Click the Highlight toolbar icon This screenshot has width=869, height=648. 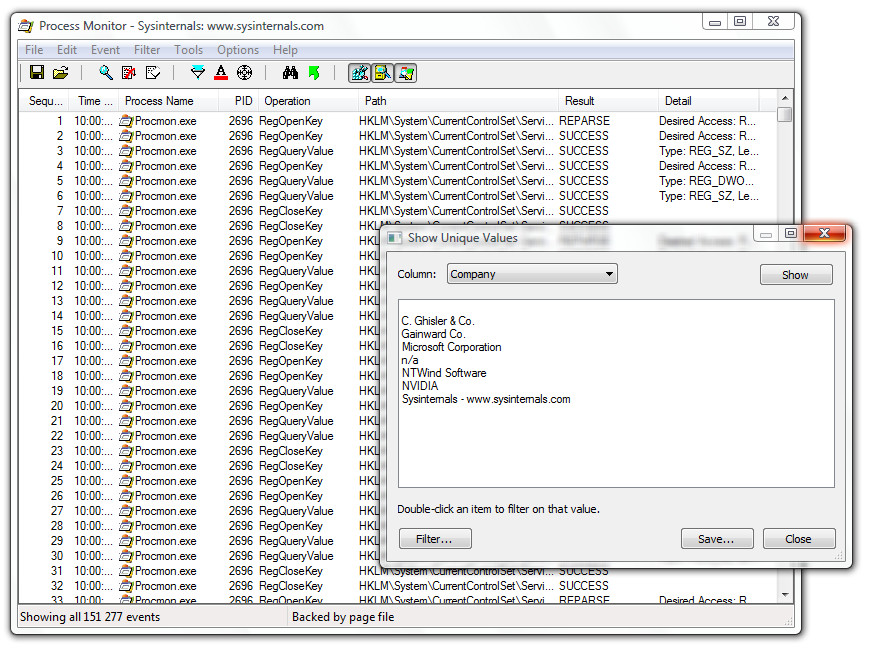click(x=221, y=73)
